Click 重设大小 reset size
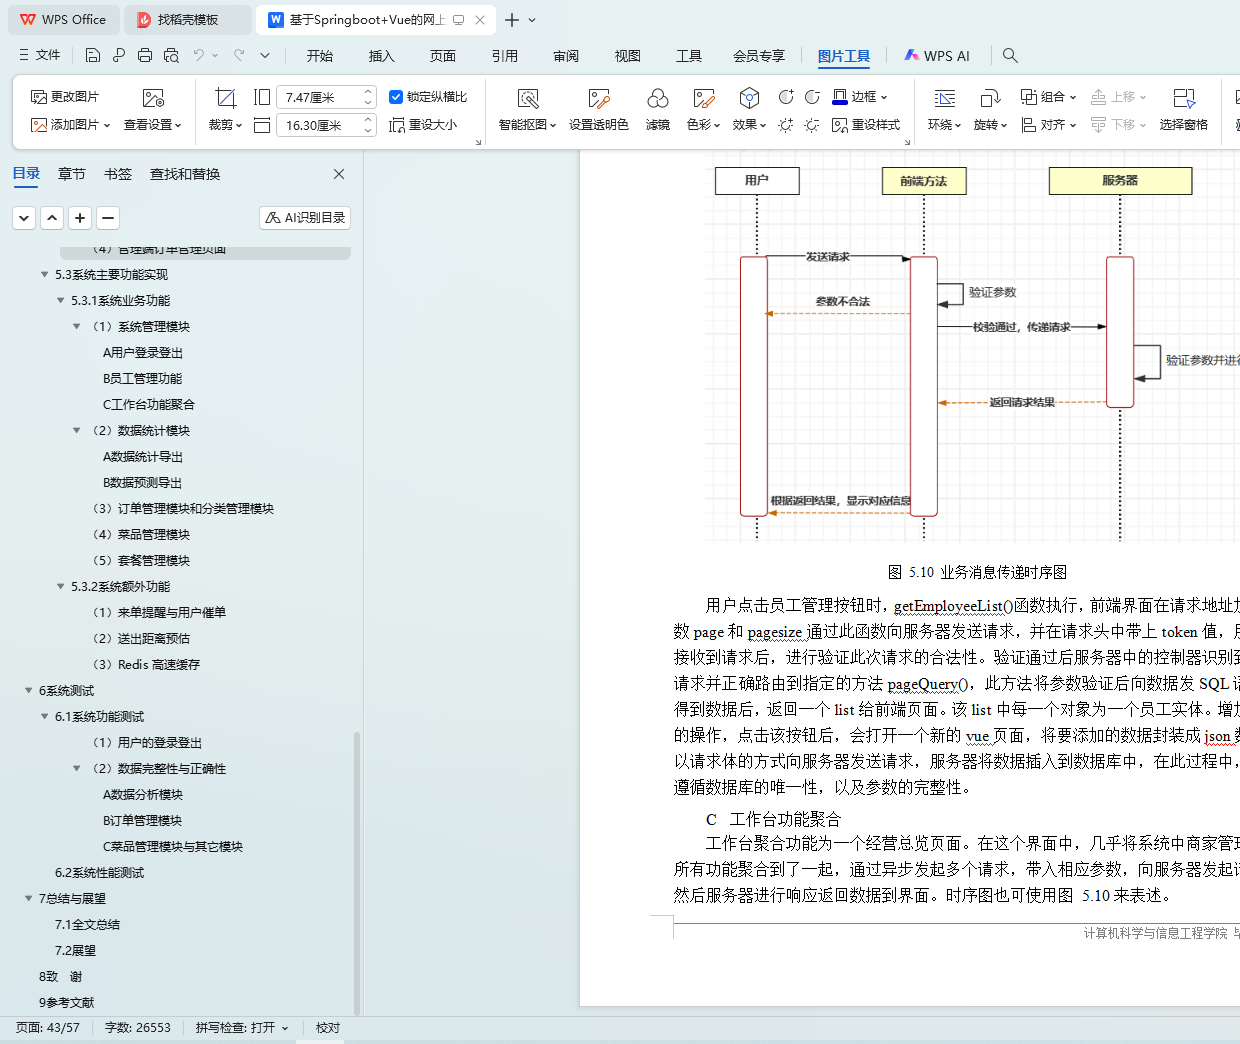 423,125
